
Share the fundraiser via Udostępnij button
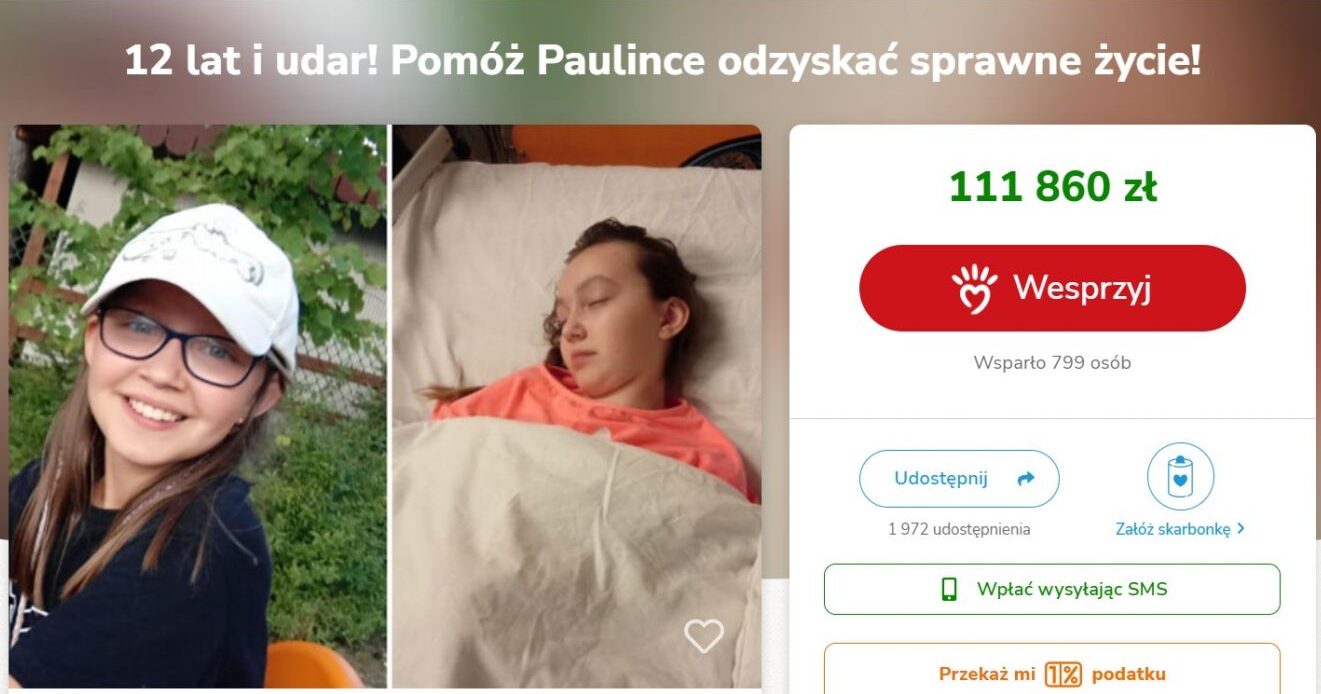click(x=959, y=479)
